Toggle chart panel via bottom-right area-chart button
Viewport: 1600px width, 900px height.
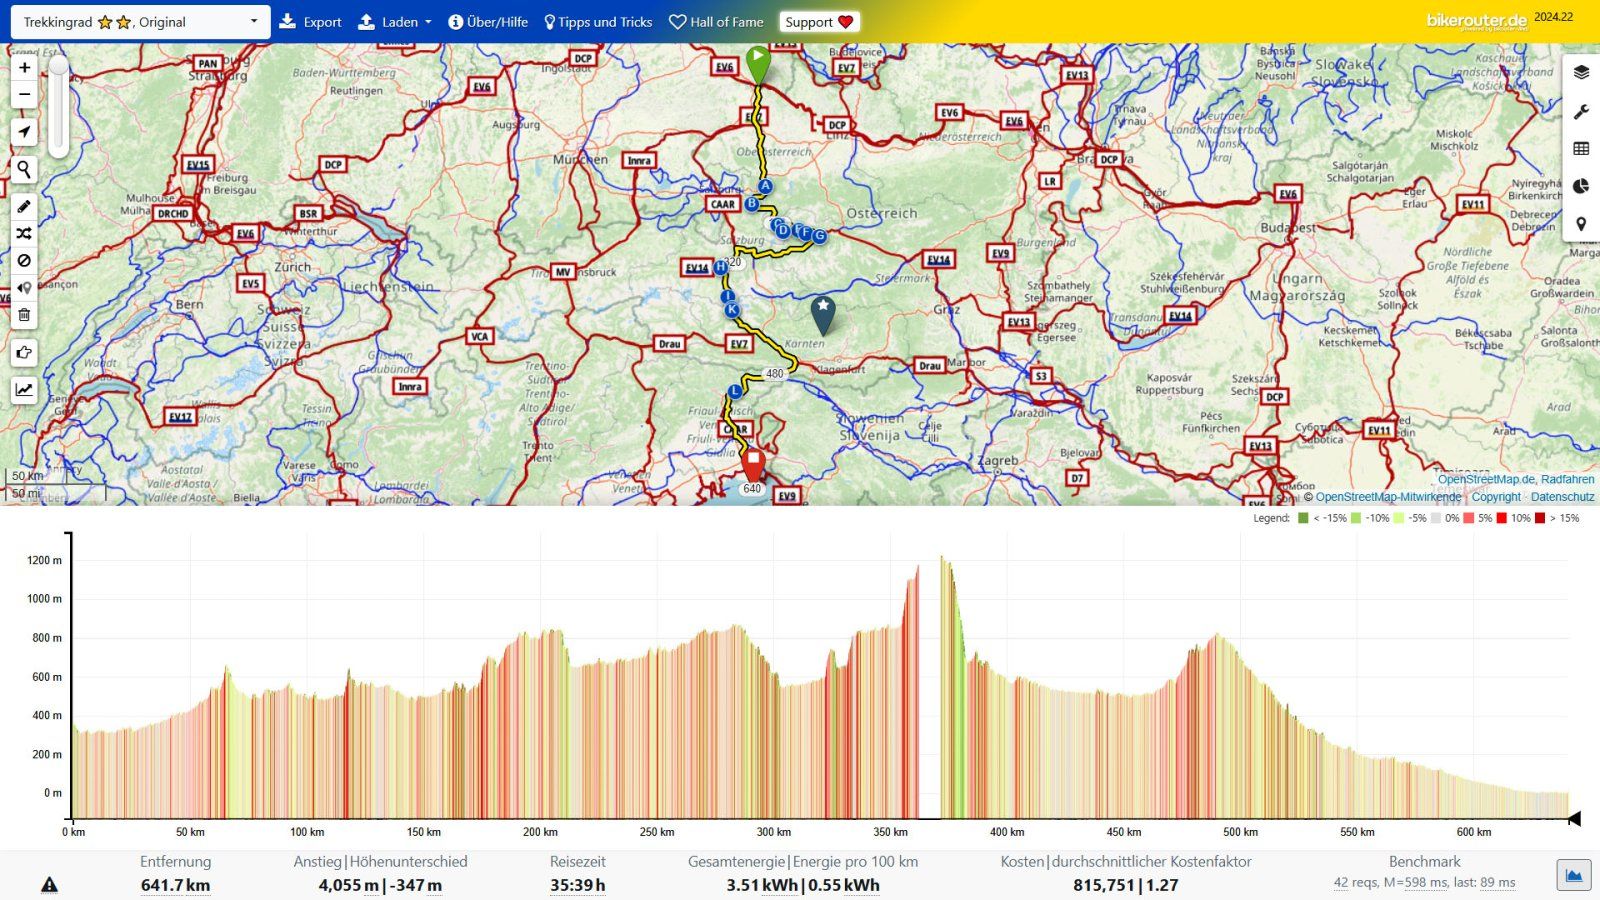(x=1573, y=876)
